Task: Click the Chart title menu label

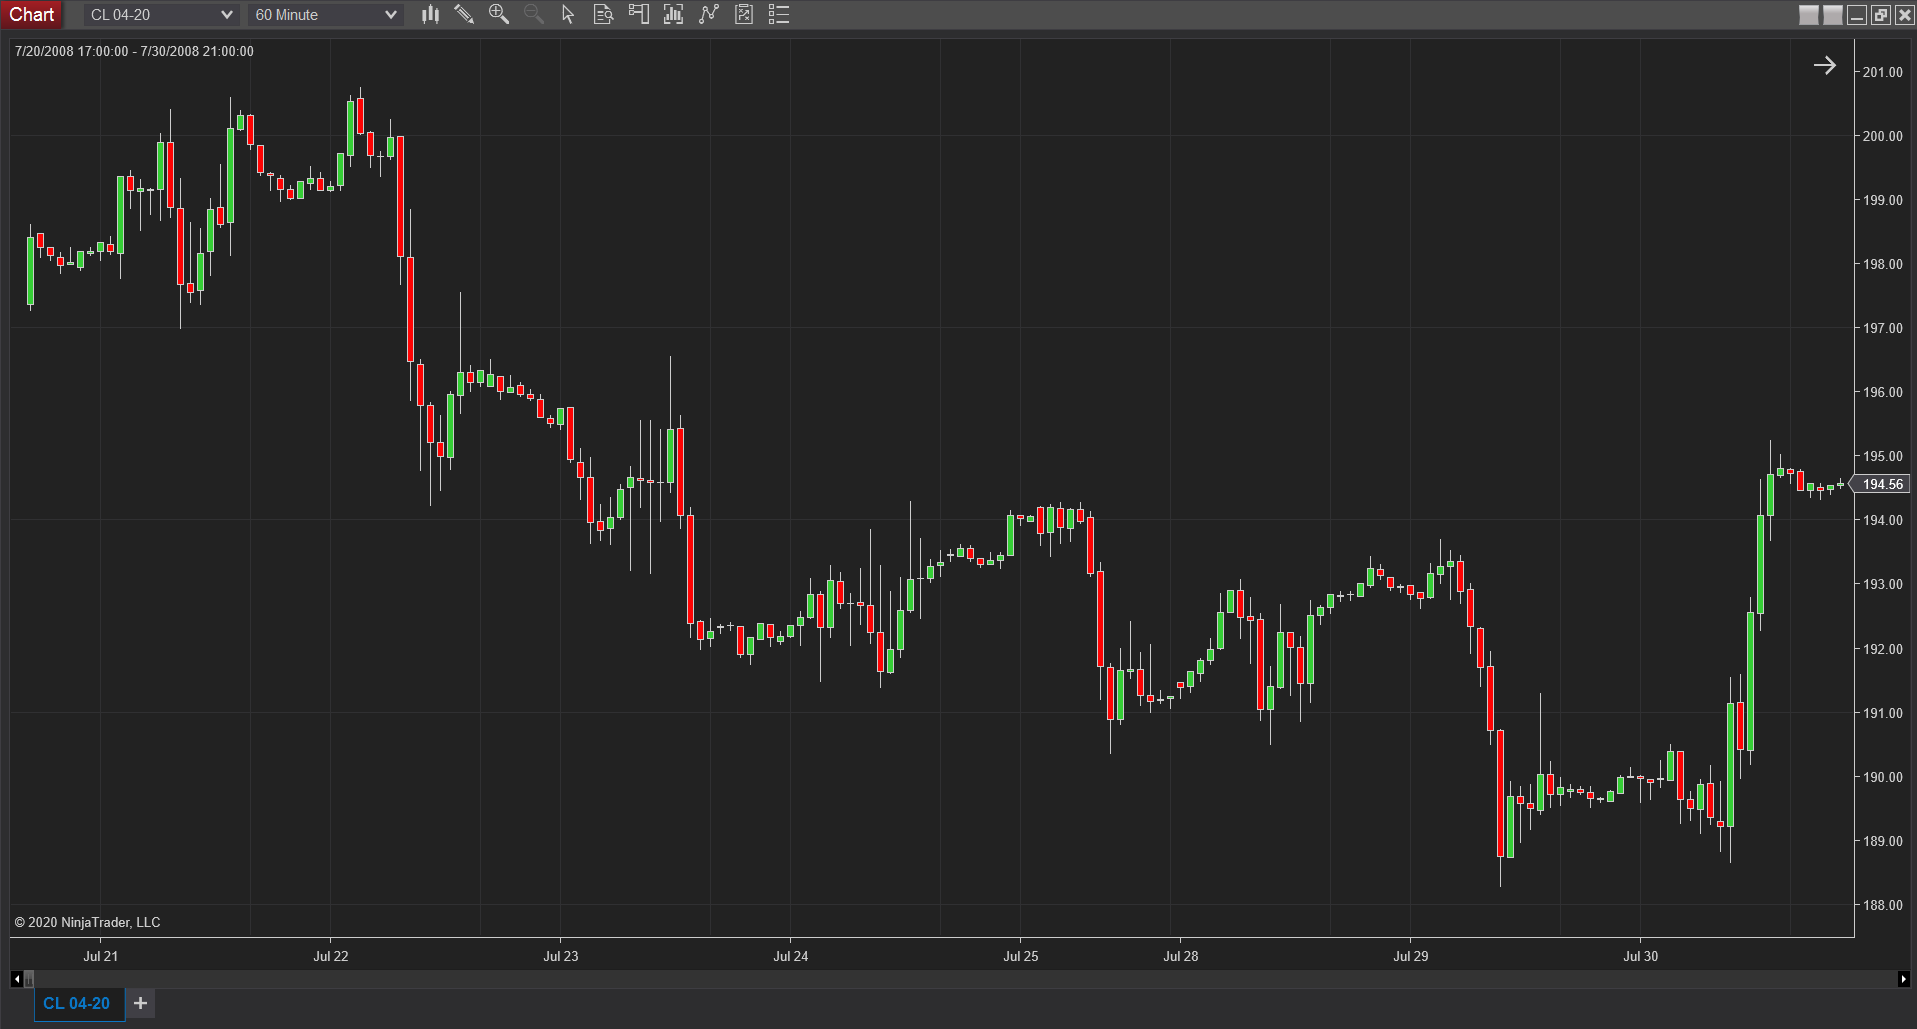Action: (x=32, y=14)
